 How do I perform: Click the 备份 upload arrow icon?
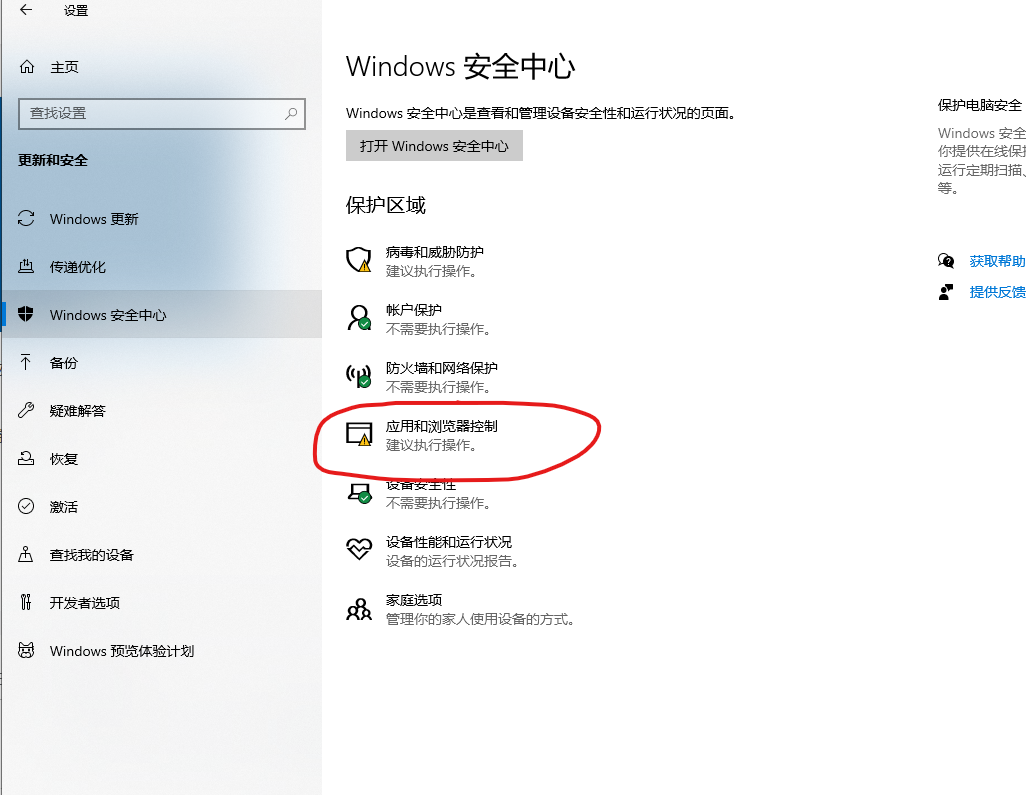26,362
